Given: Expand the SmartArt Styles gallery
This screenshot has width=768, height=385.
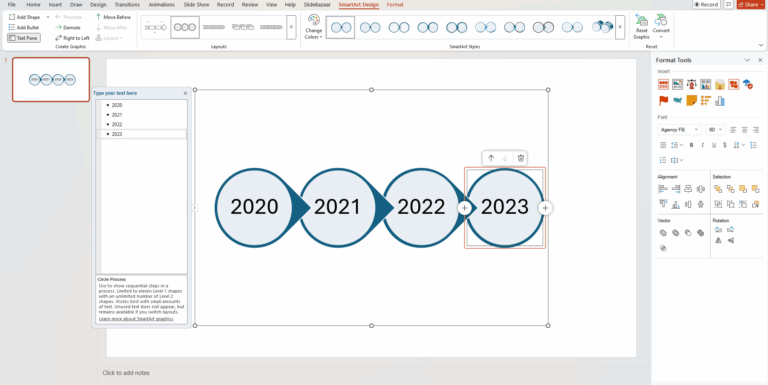Looking at the screenshot, I should 620,27.
